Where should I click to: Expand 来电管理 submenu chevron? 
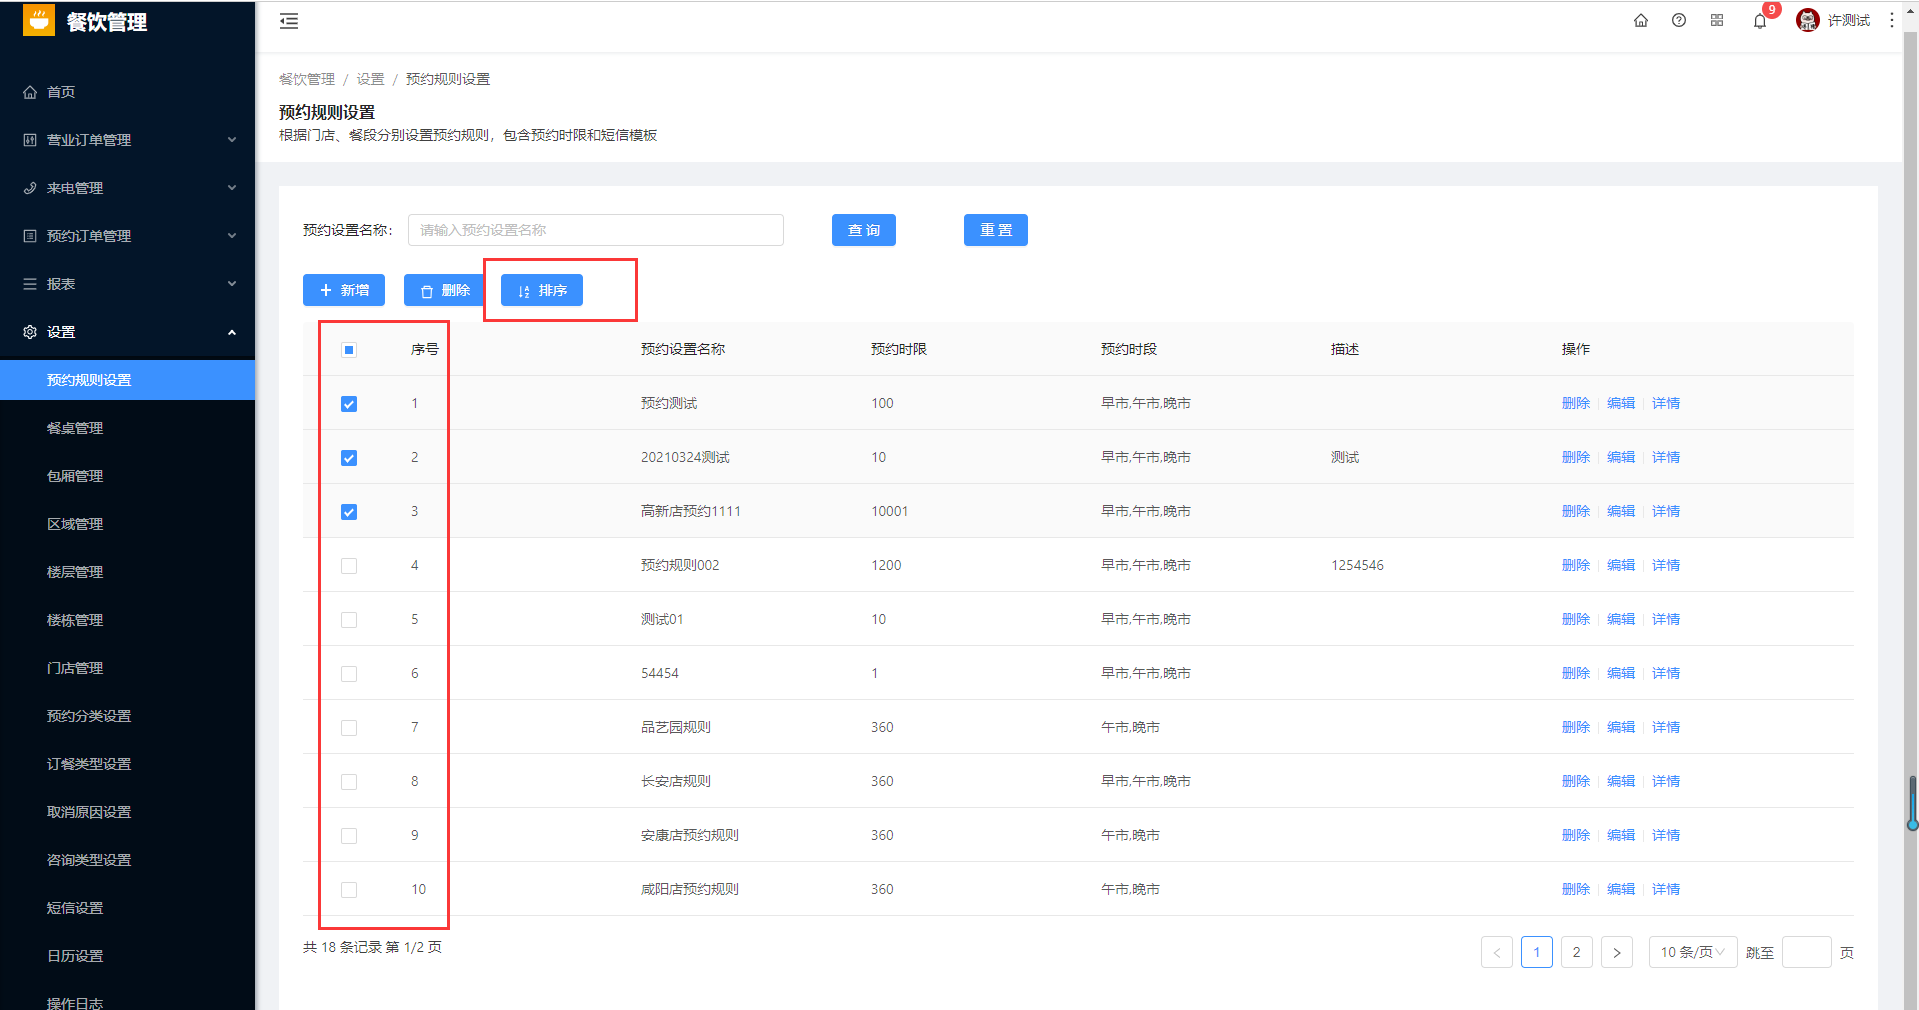point(232,188)
